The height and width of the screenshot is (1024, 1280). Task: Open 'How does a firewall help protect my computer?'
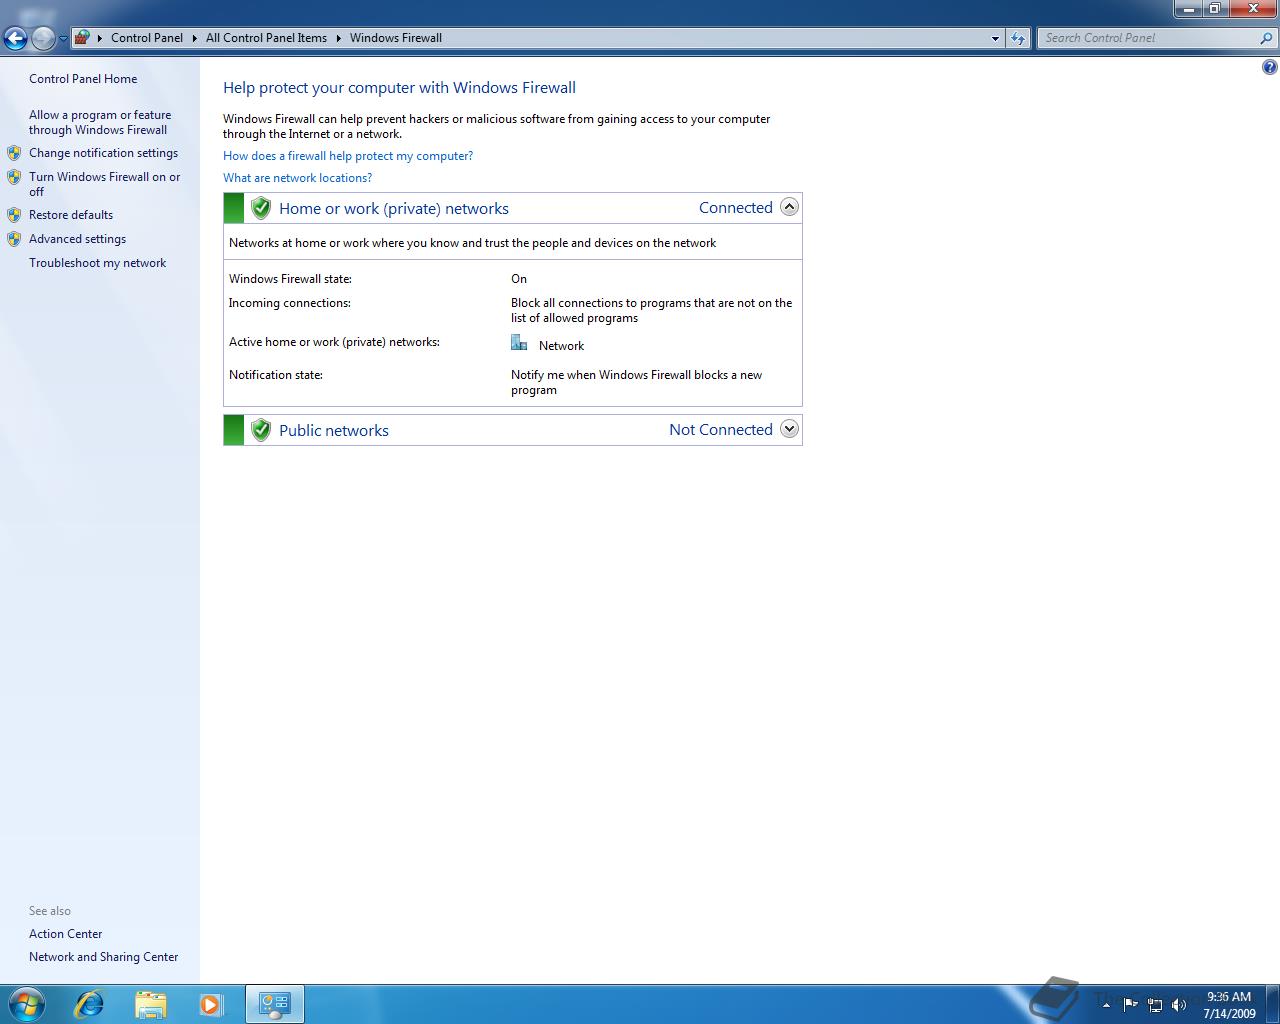[348, 156]
